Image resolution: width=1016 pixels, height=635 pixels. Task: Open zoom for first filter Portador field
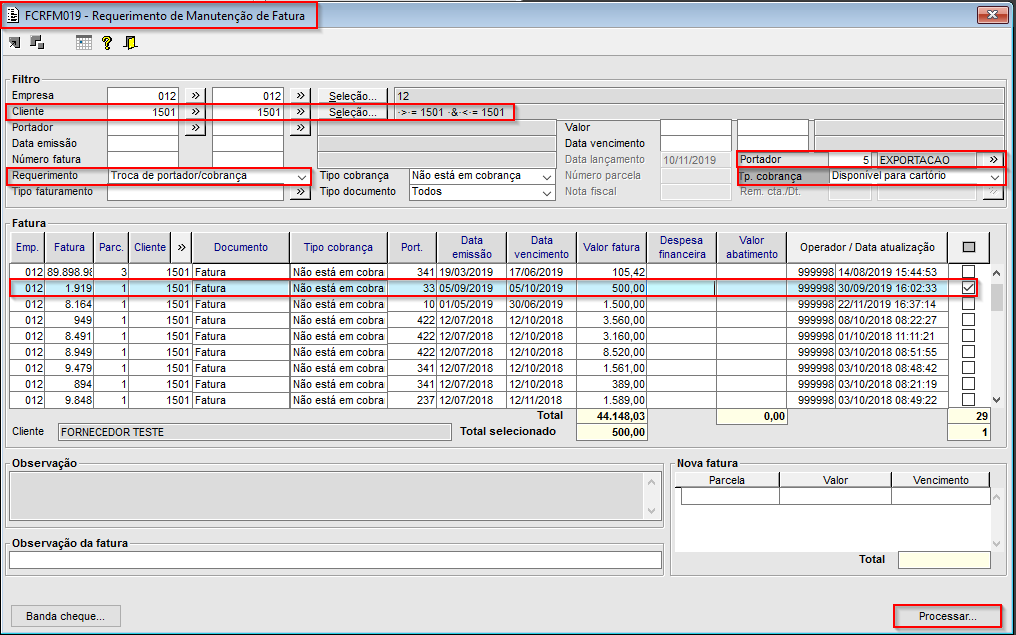point(195,128)
